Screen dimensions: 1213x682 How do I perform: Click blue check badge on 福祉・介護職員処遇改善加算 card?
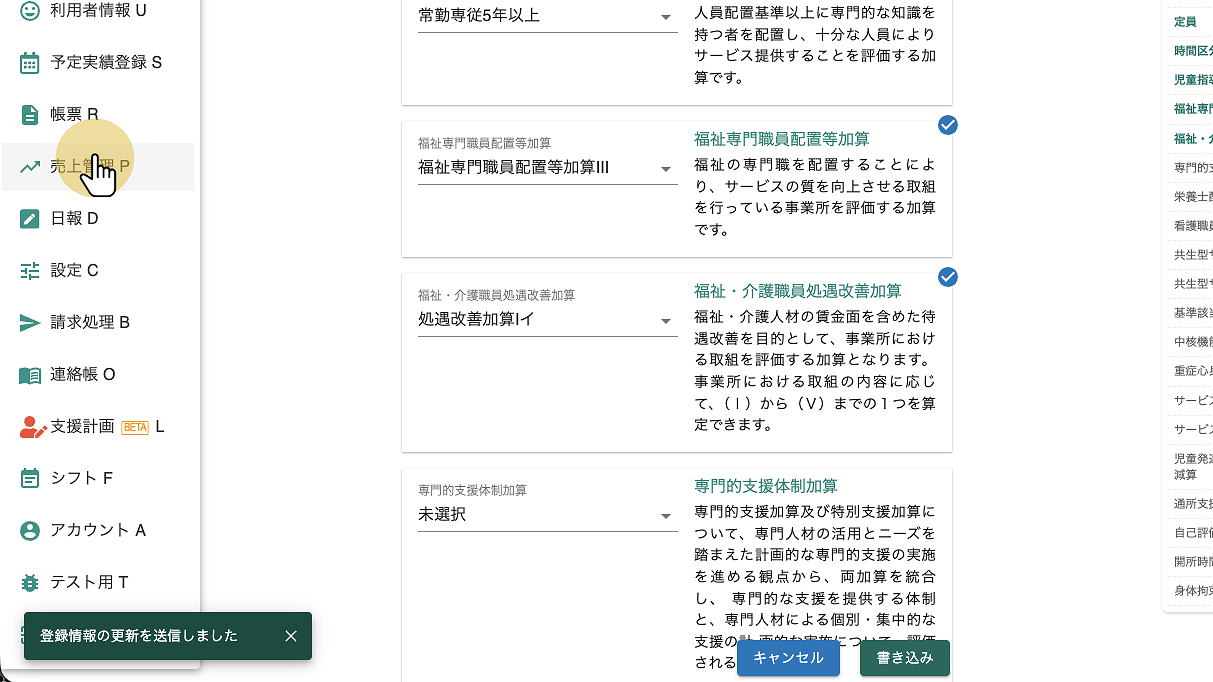(948, 277)
